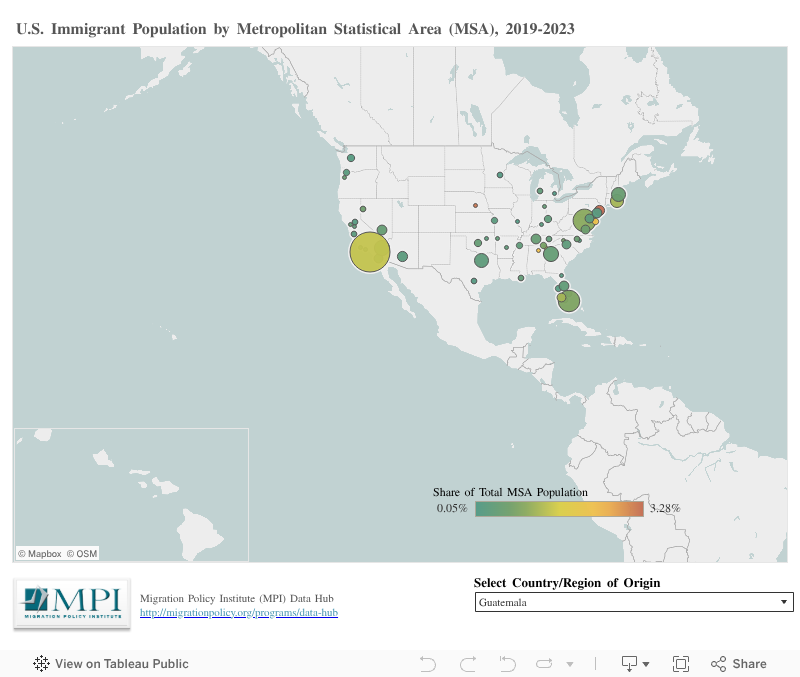Click the Boston area green bubble
The image size is (800, 677).
coord(618,194)
